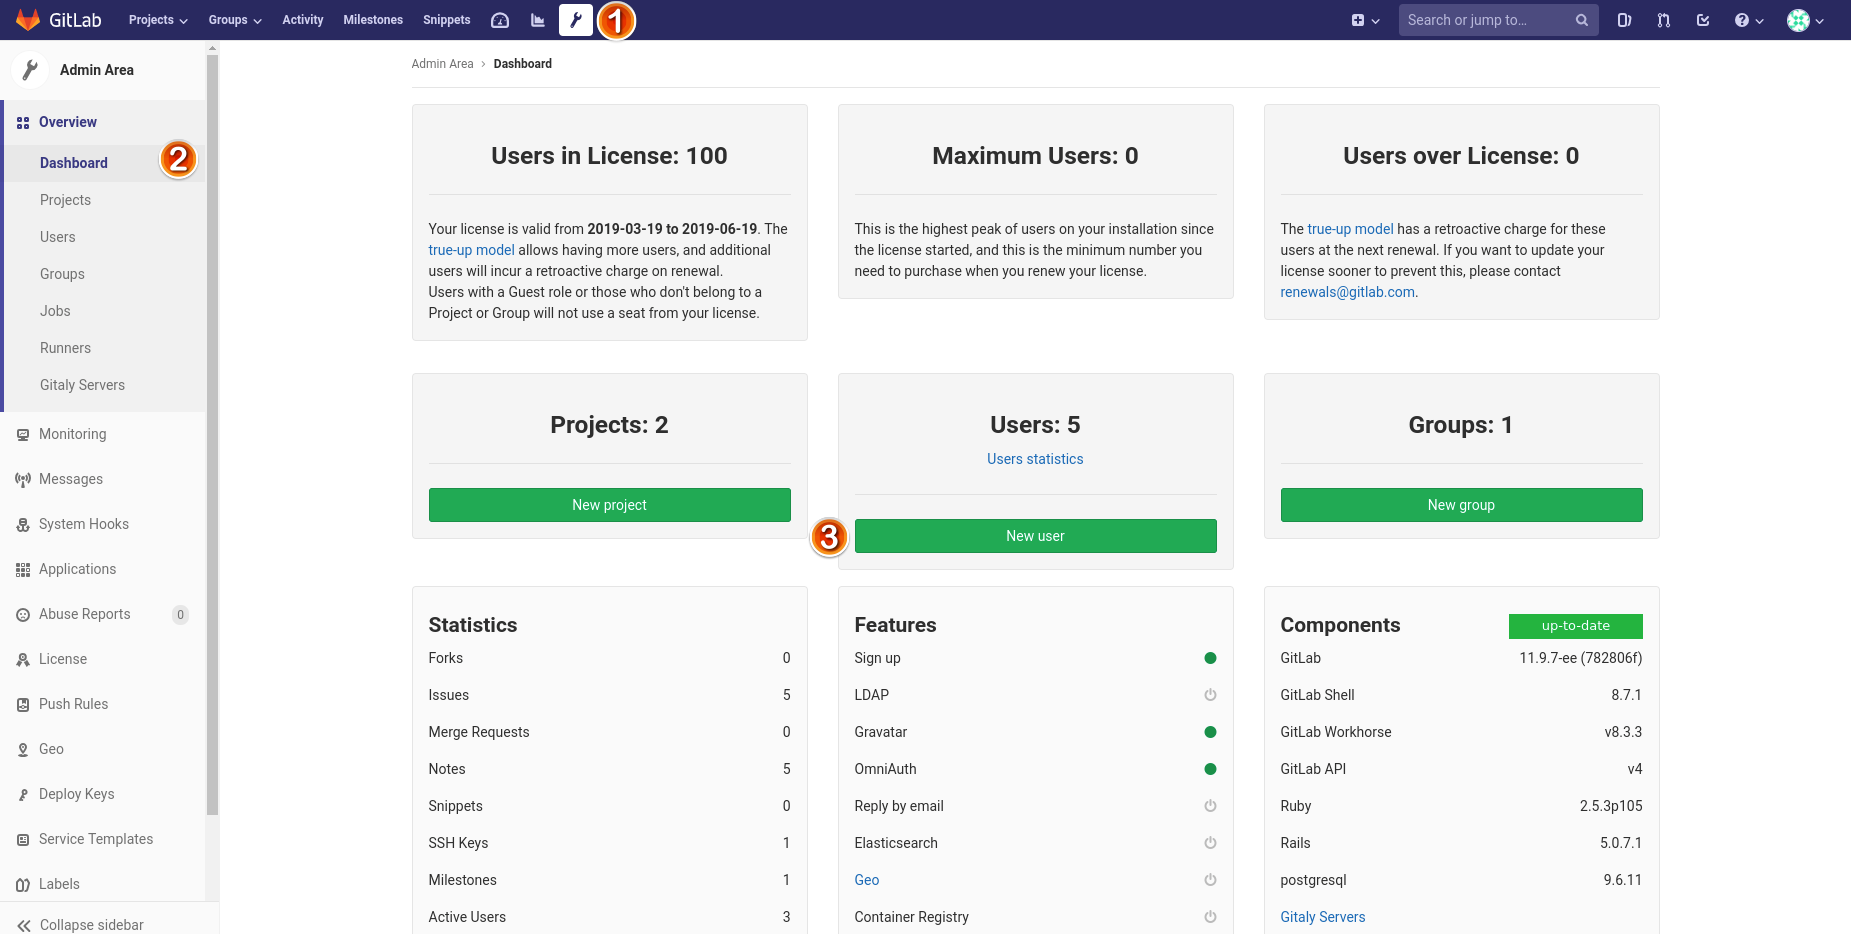Open Jobs in the sidebar
The image size is (1851, 934).
(55, 311)
